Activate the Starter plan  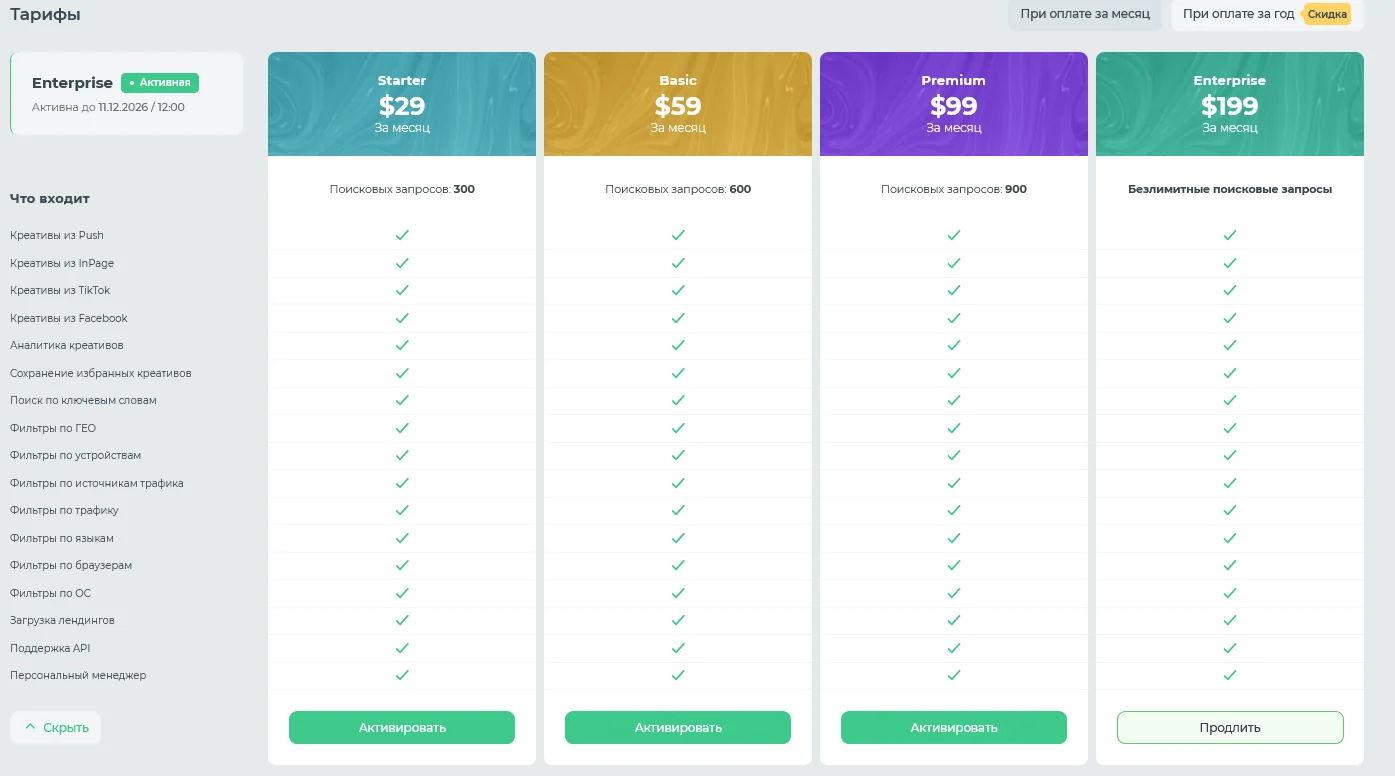click(402, 728)
